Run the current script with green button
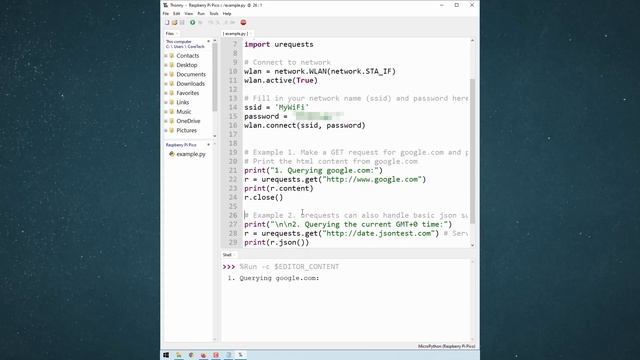640x360 pixels. [192, 22]
